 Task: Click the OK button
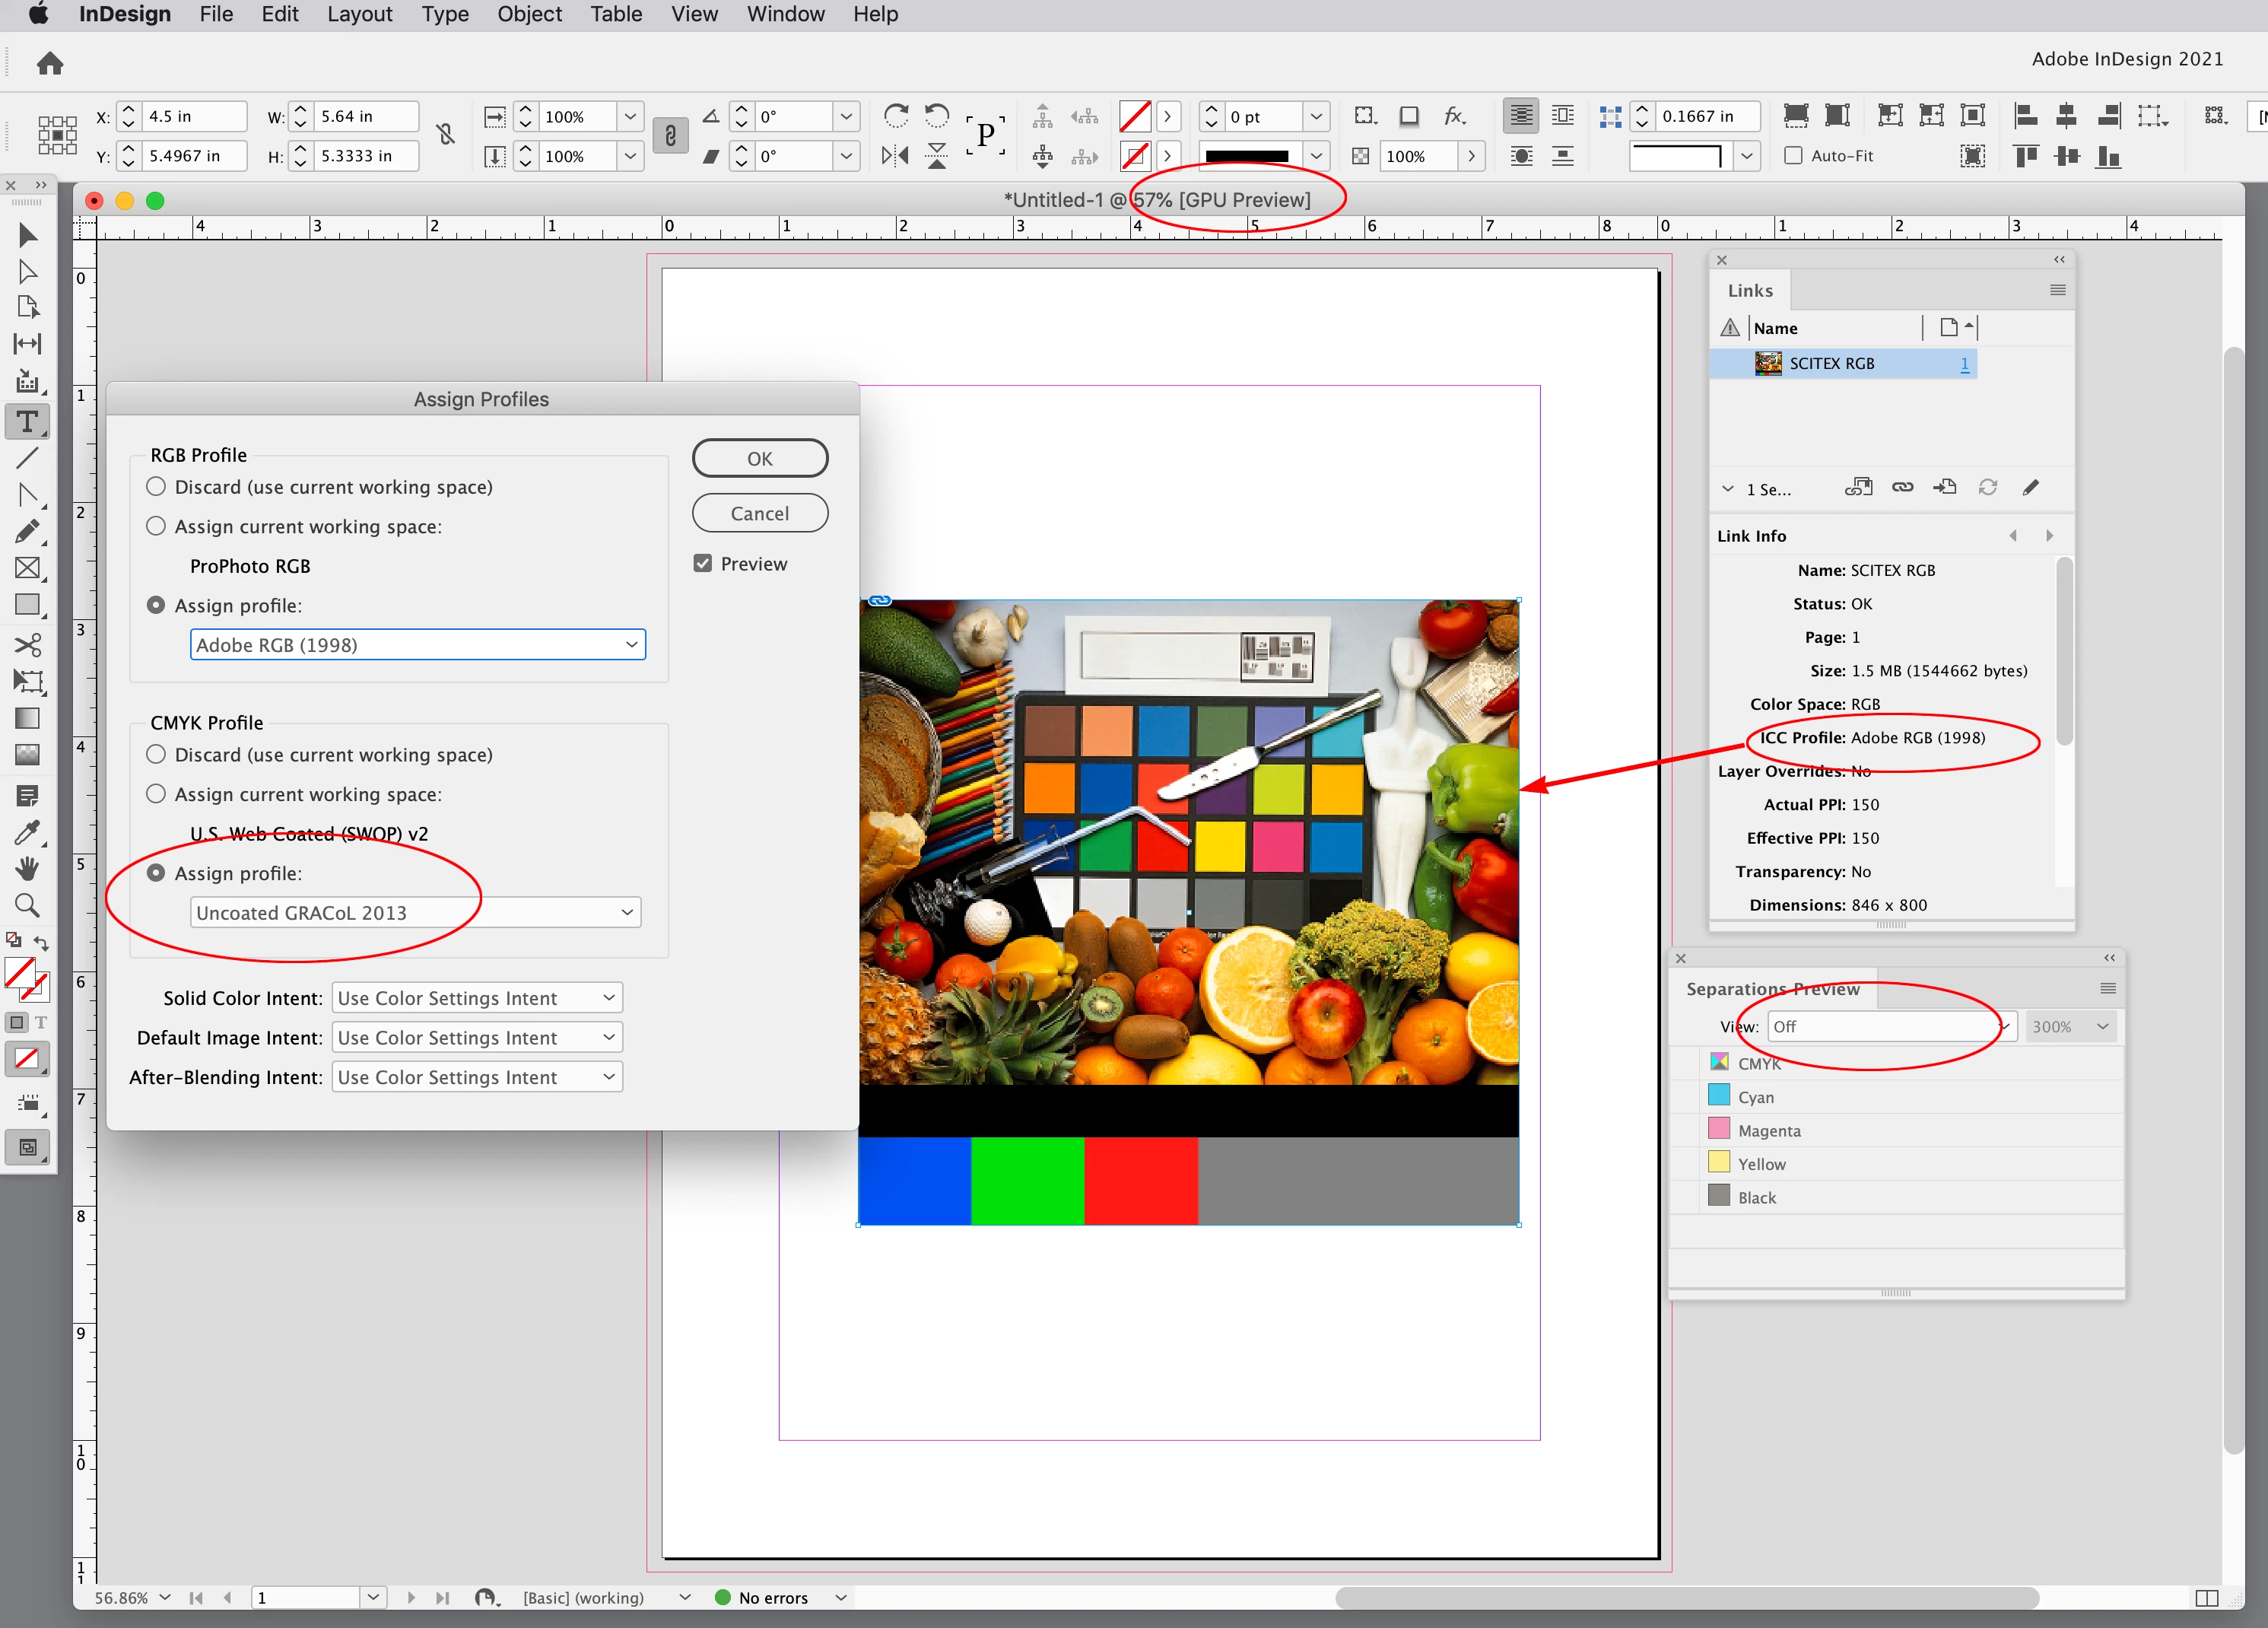point(759,458)
